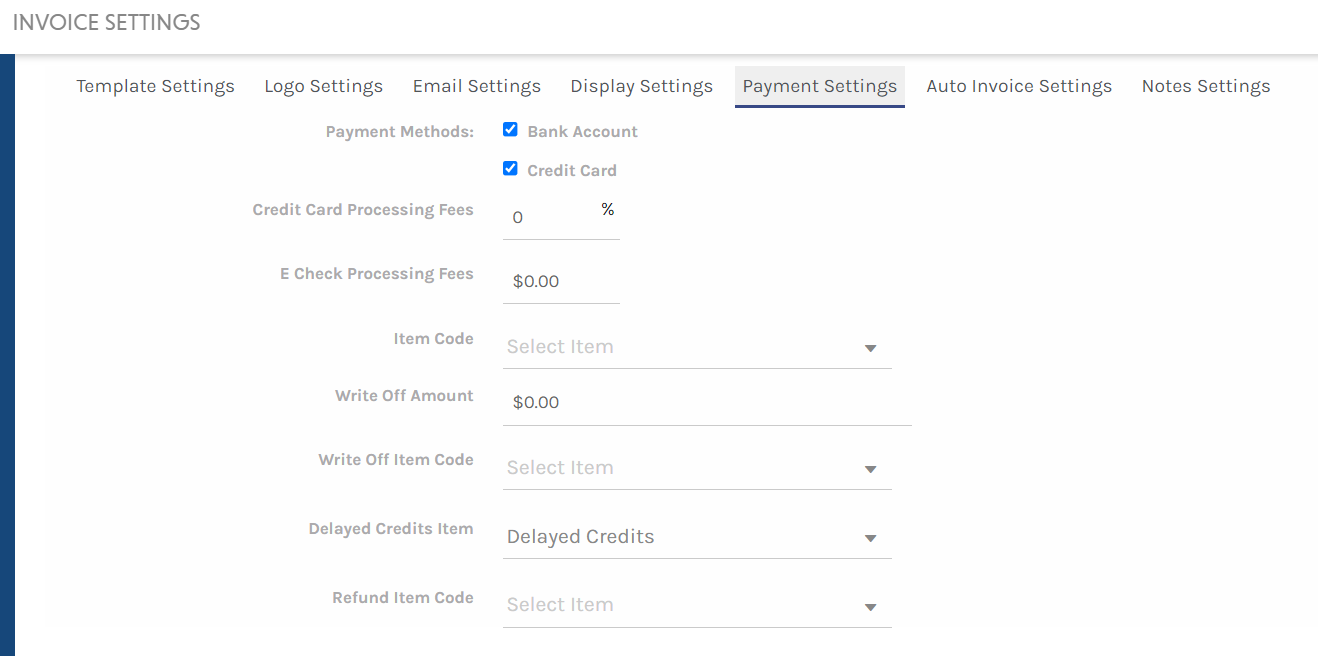Screen dimensions: 1318x656
Task: Uncheck the Credit Card payment method
Action: [510, 169]
